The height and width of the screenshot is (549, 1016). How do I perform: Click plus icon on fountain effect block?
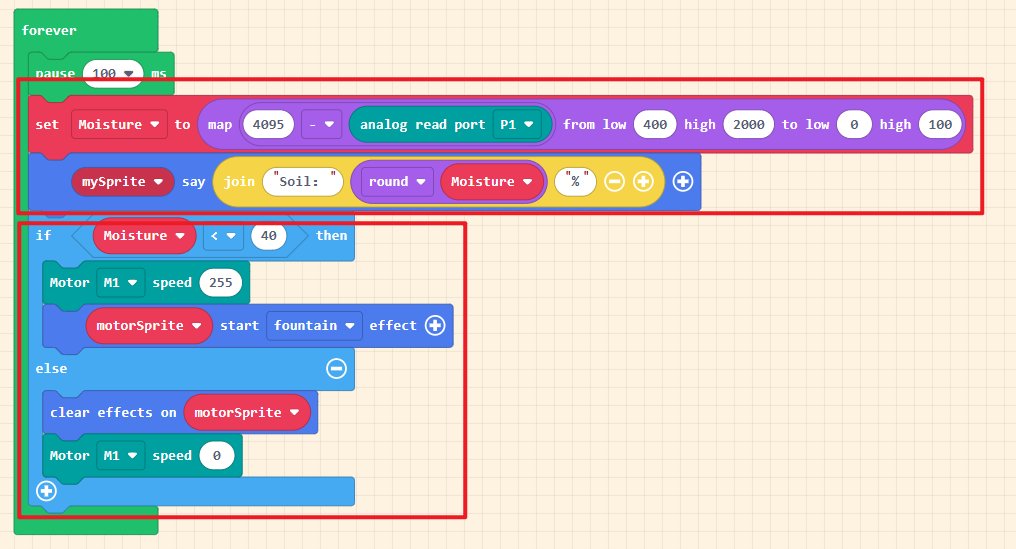(435, 325)
